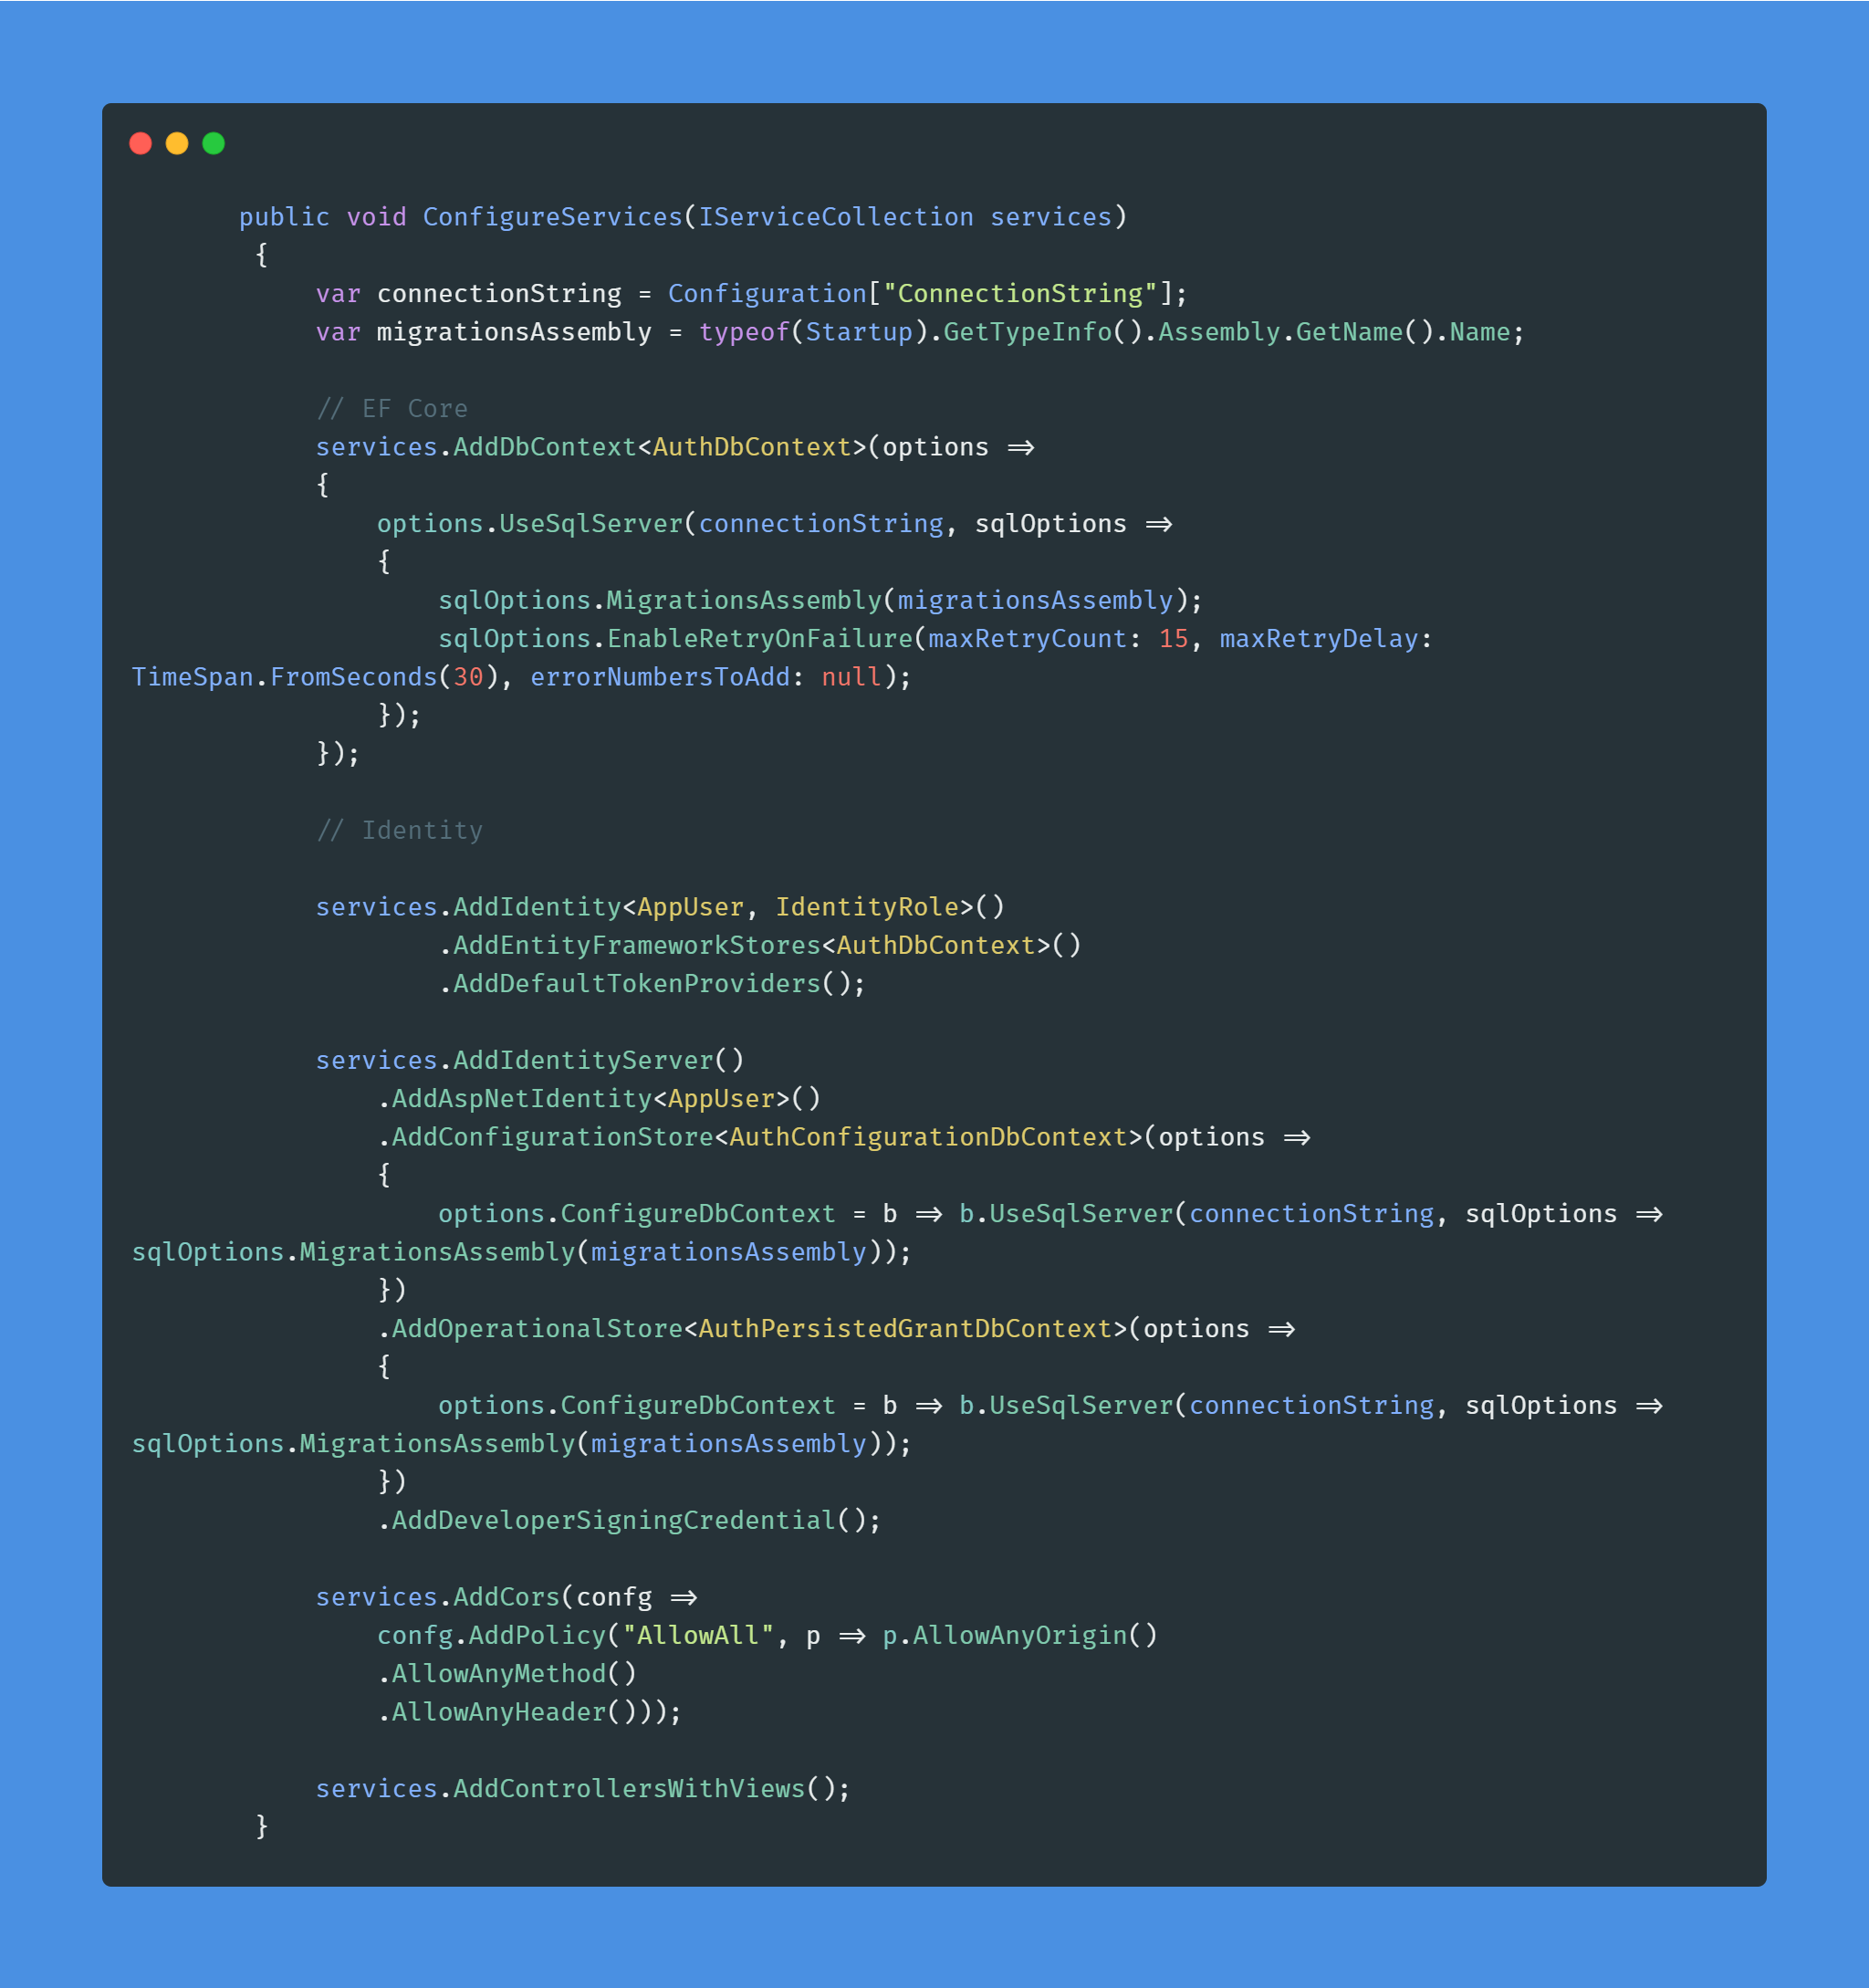The image size is (1869, 1988).
Task: Click AddControllersWithViews call
Action: tap(628, 1788)
